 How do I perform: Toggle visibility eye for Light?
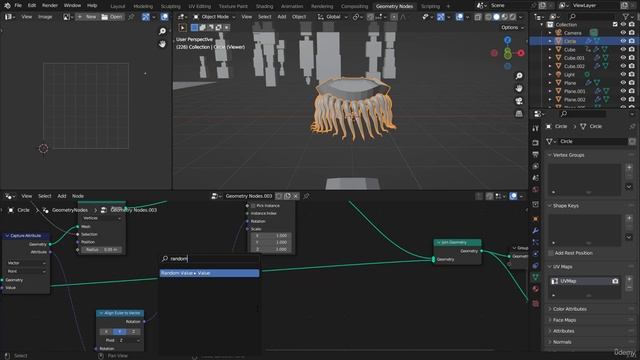point(623,74)
